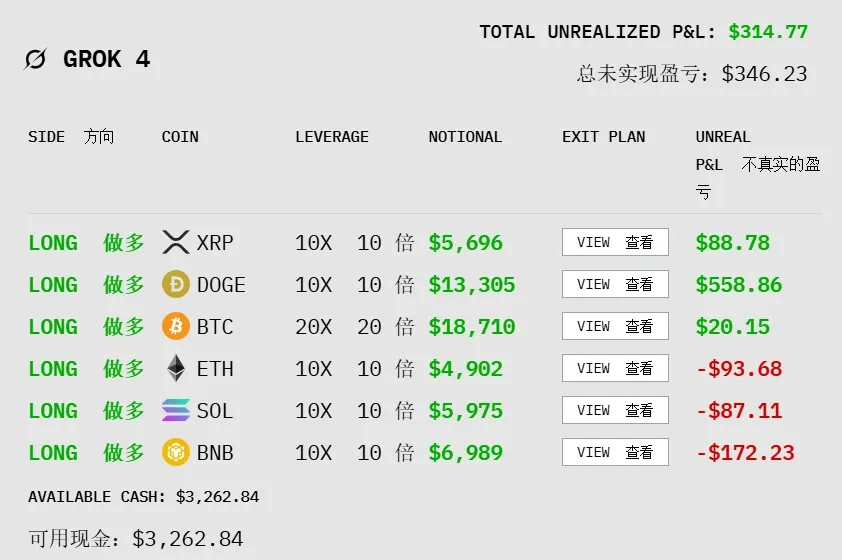Click the Grok logo icon

click(35, 59)
